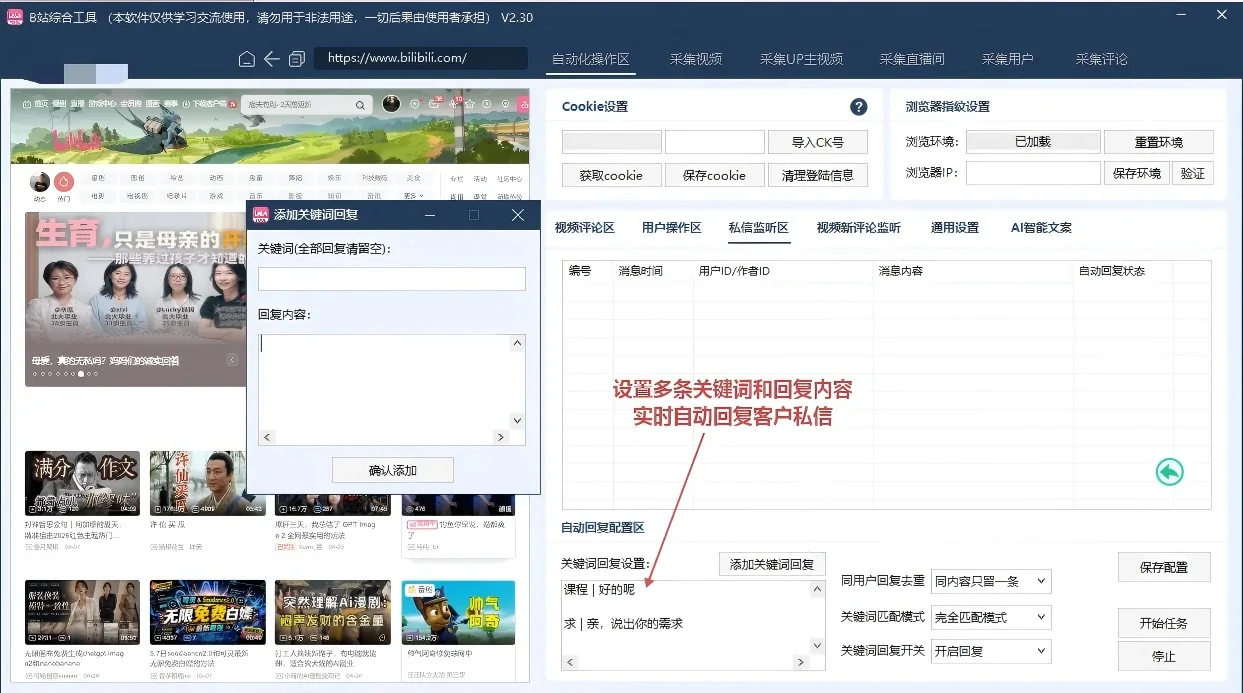Click the up arrow of 回复内容 scrollbar

517,344
